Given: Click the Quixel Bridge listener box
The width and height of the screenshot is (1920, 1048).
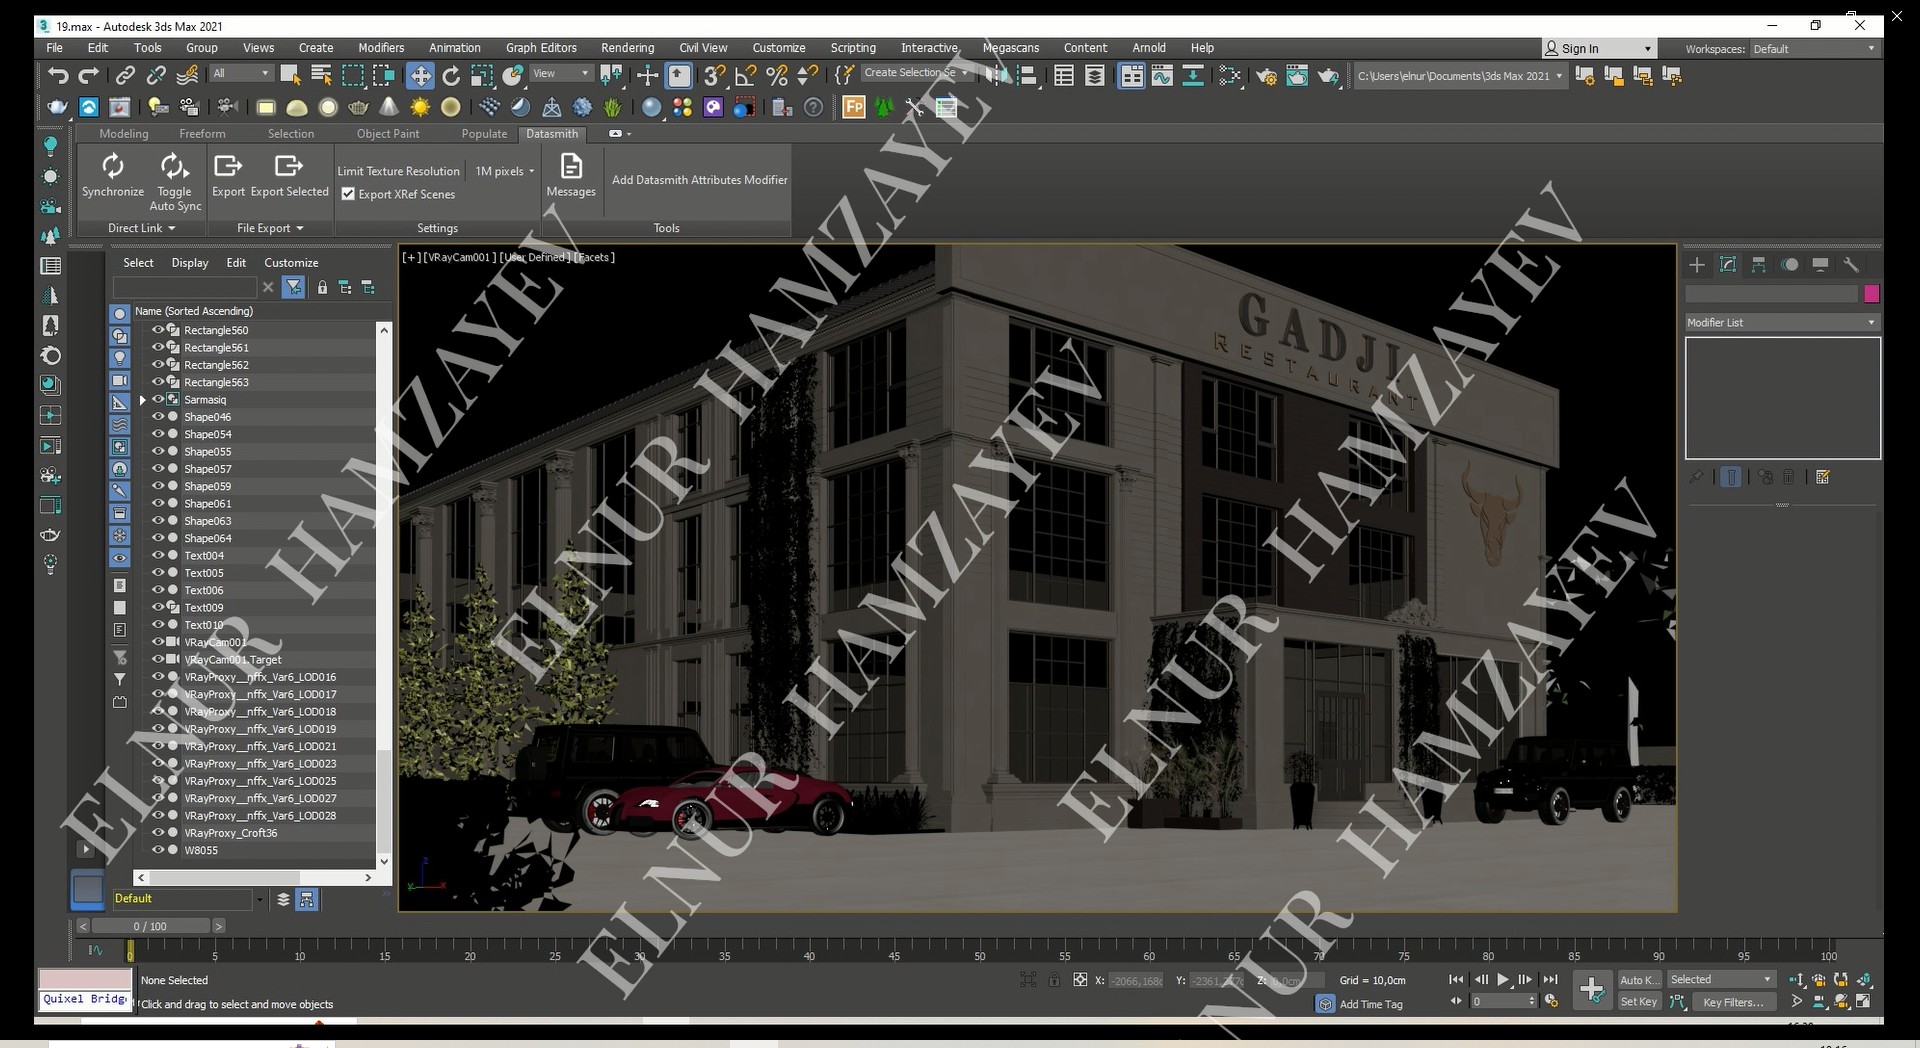Looking at the screenshot, I should [85, 999].
